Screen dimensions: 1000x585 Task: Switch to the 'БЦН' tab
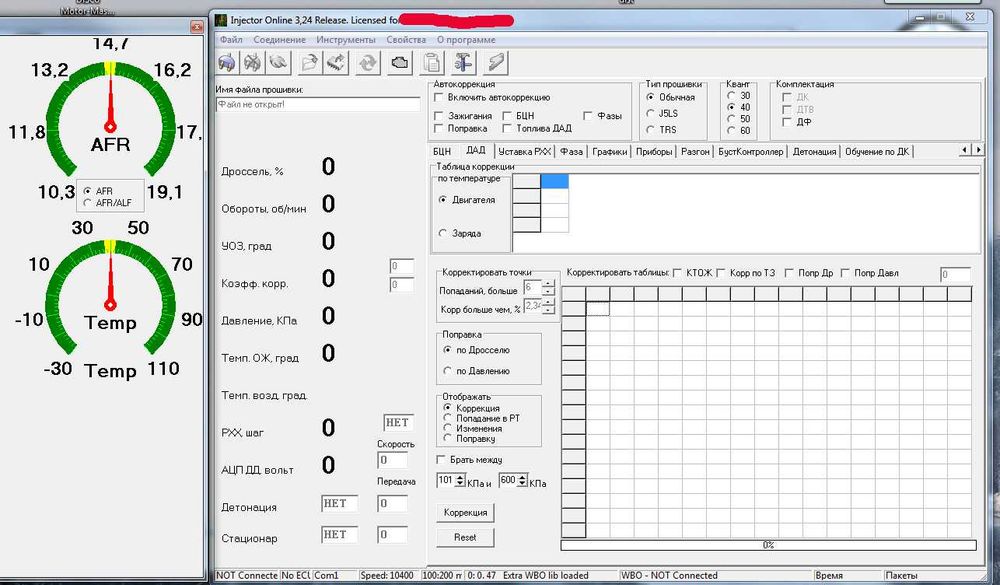[442, 152]
